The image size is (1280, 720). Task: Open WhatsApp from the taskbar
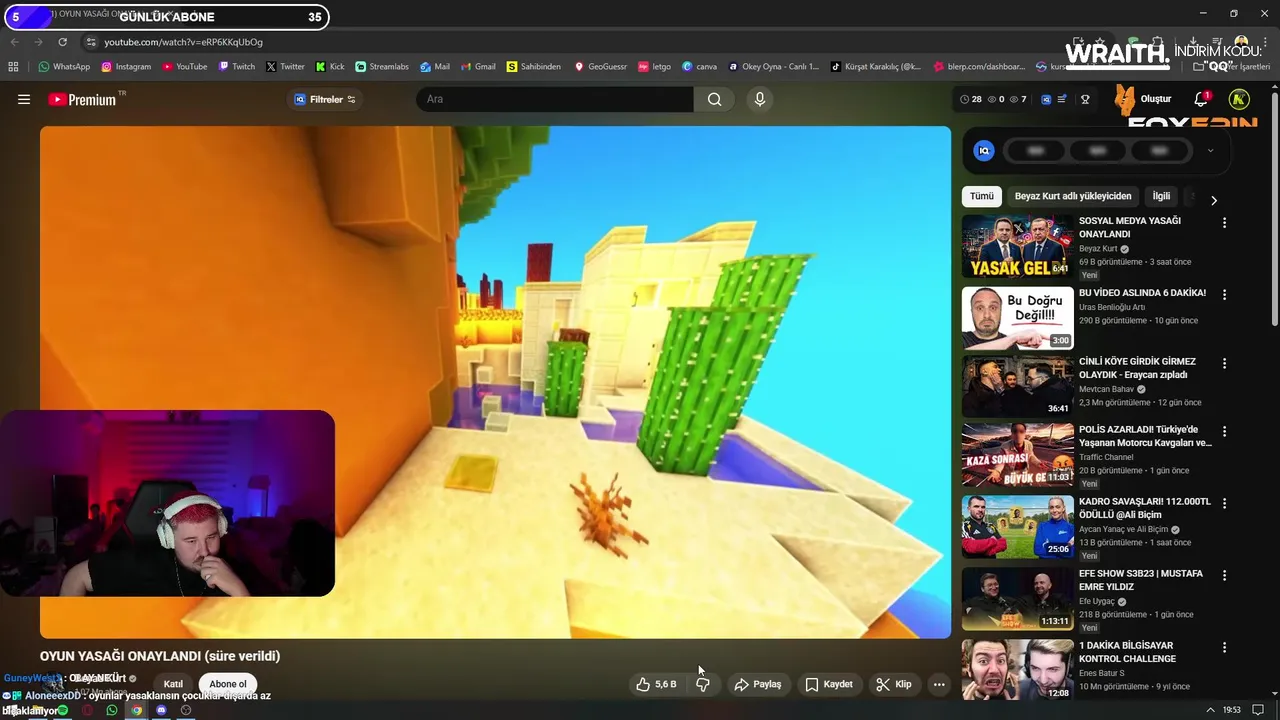click(x=112, y=710)
